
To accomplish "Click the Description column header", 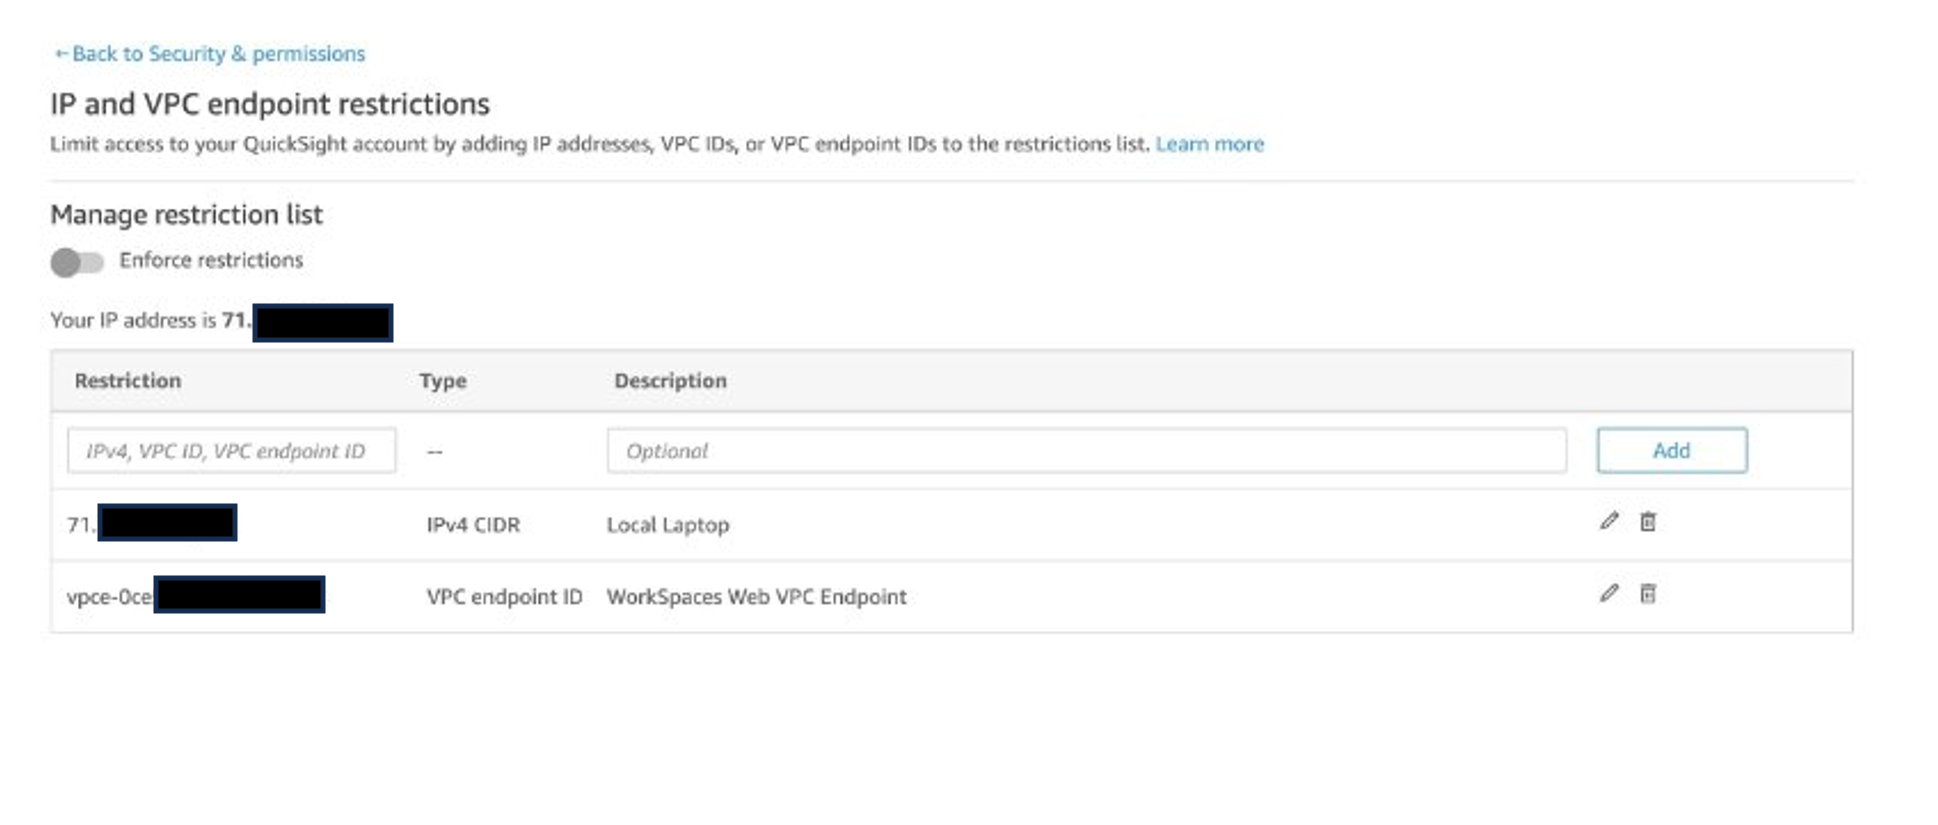I will [670, 381].
